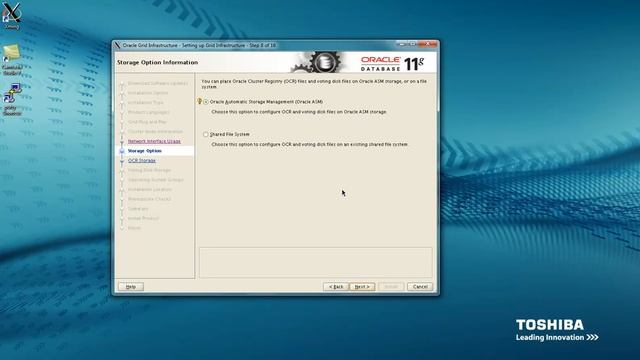Cancel the Grid Infrastructure installation
Screen dimensions: 640x360
pos(420,287)
